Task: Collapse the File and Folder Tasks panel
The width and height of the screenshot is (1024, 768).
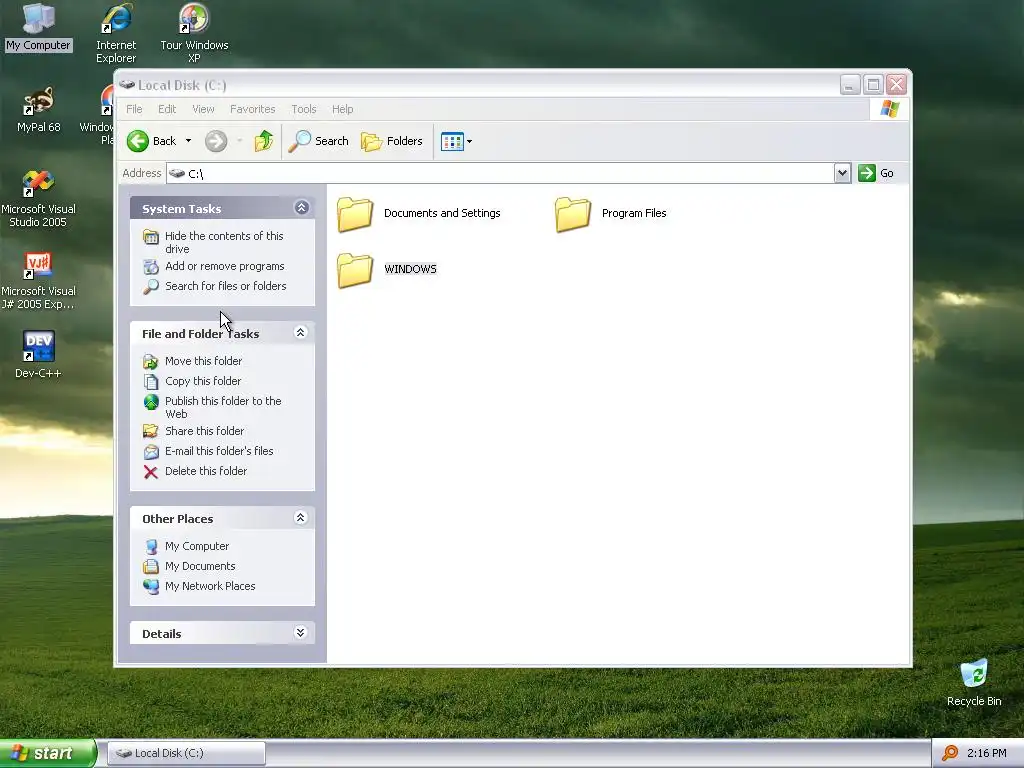Action: click(300, 333)
